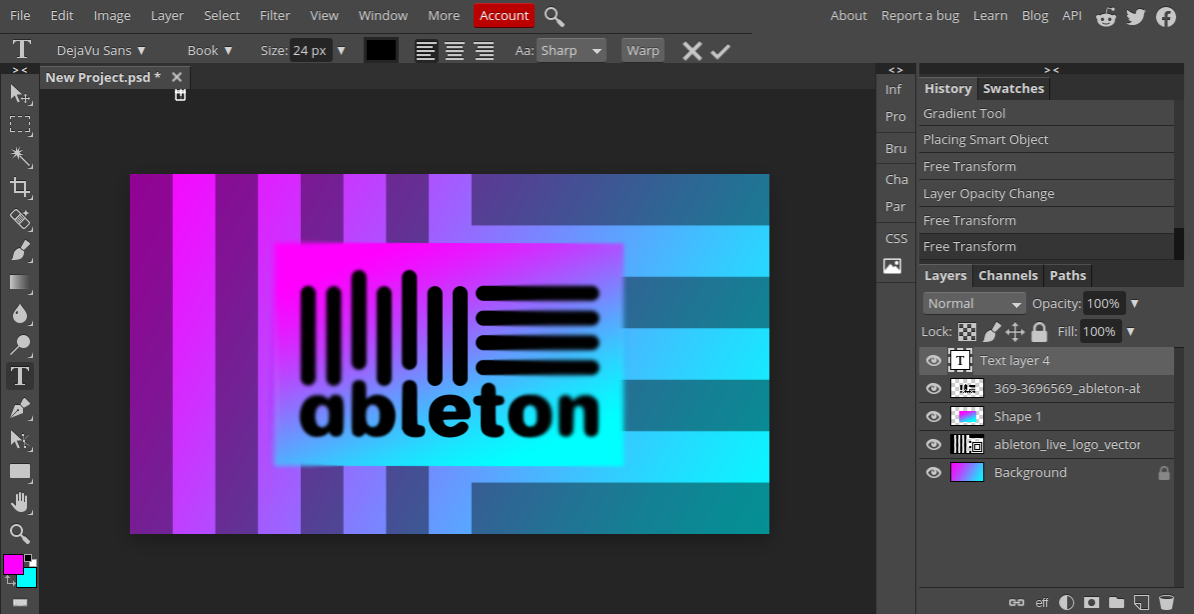Toggle the lock image pixels brush icon
This screenshot has width=1194, height=614.
(x=991, y=332)
